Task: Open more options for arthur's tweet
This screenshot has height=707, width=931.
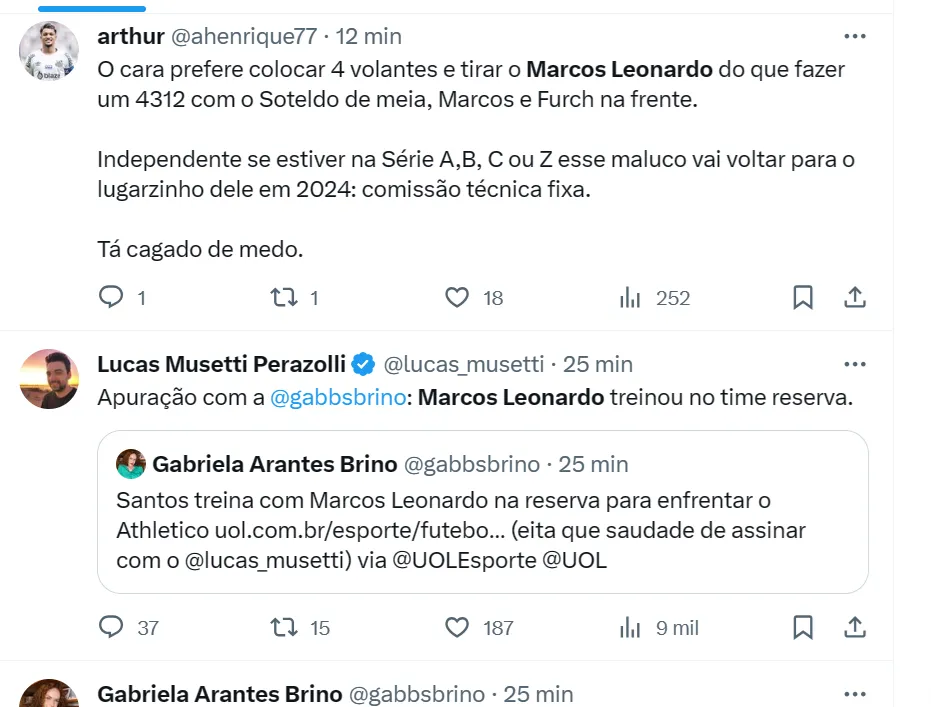Action: coord(855,37)
